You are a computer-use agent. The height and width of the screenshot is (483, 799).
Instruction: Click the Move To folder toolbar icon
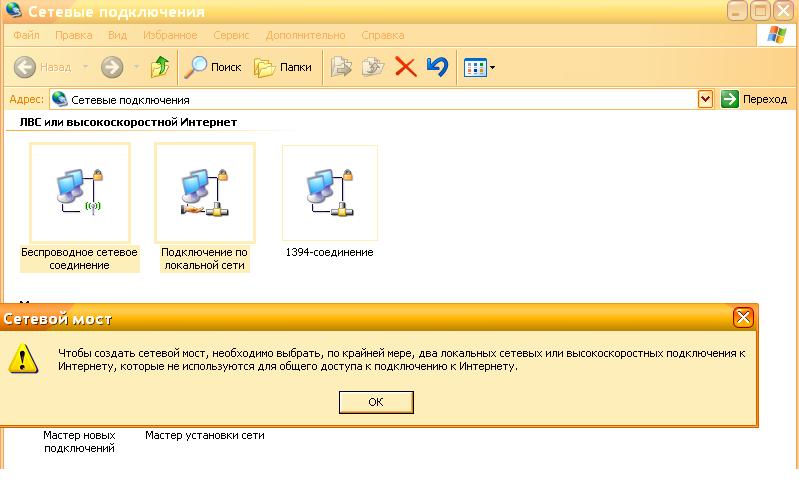pos(342,67)
